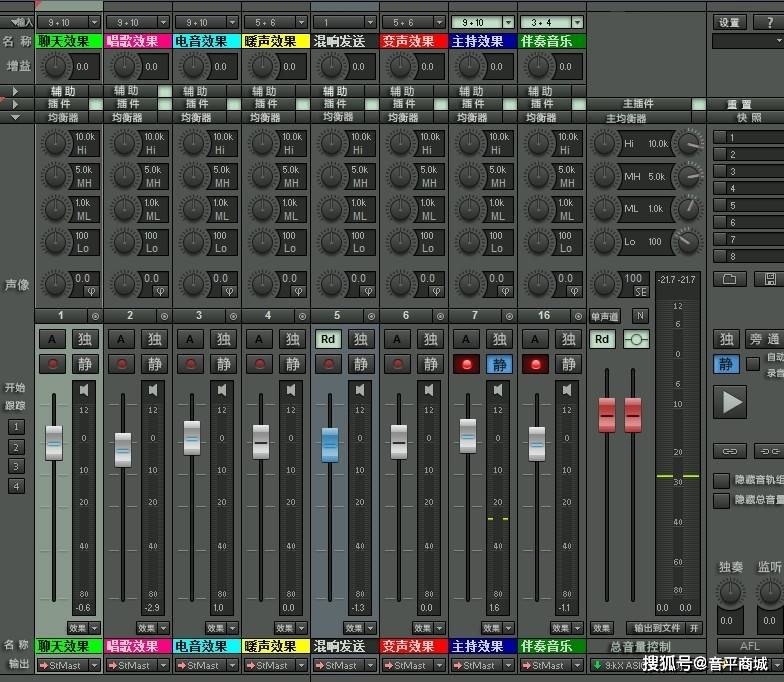Image resolution: width=784 pixels, height=682 pixels.
Task: Solo the 电音效果 channel
Action: (224, 339)
